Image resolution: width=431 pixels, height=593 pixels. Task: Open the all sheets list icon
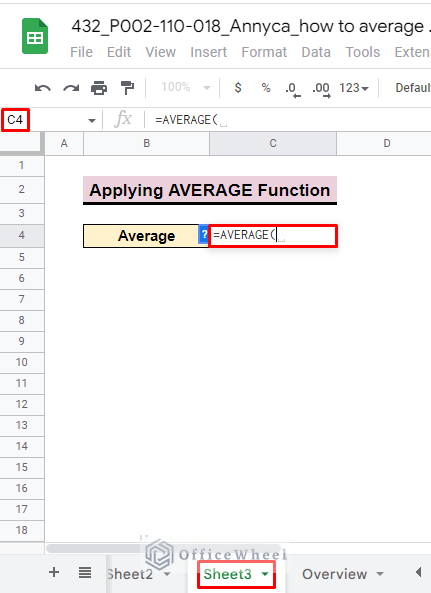85,573
